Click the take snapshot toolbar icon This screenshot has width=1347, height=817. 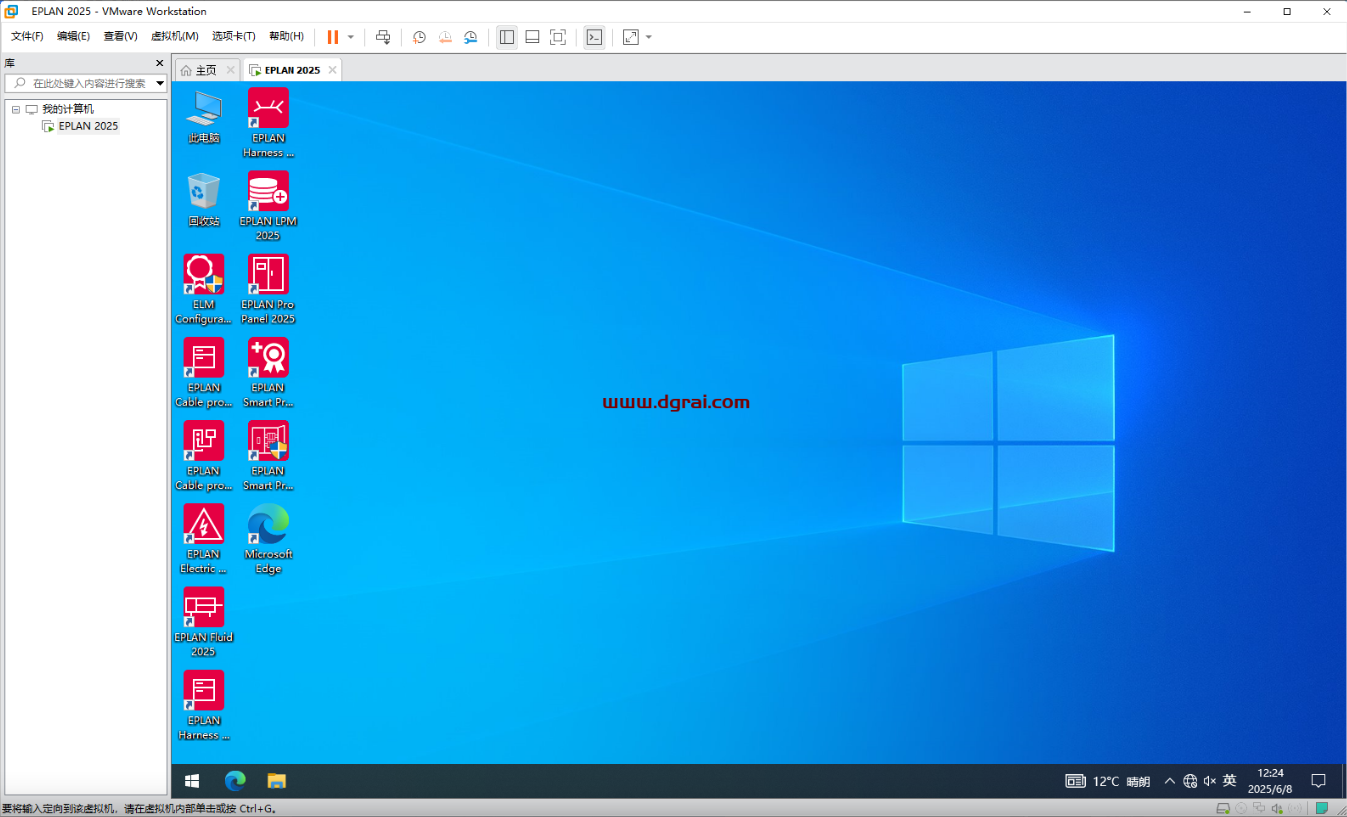click(x=419, y=37)
